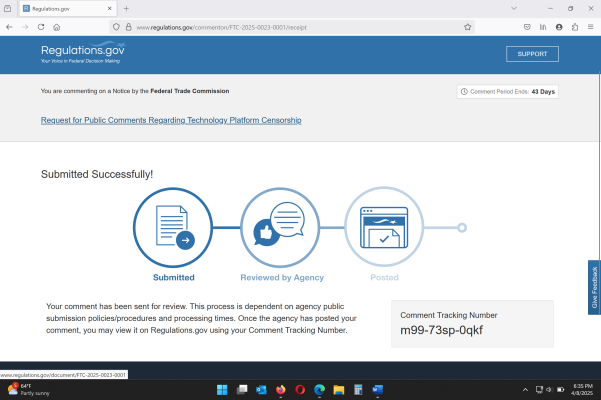Open the Firefox account profile icon

(x=559, y=27)
